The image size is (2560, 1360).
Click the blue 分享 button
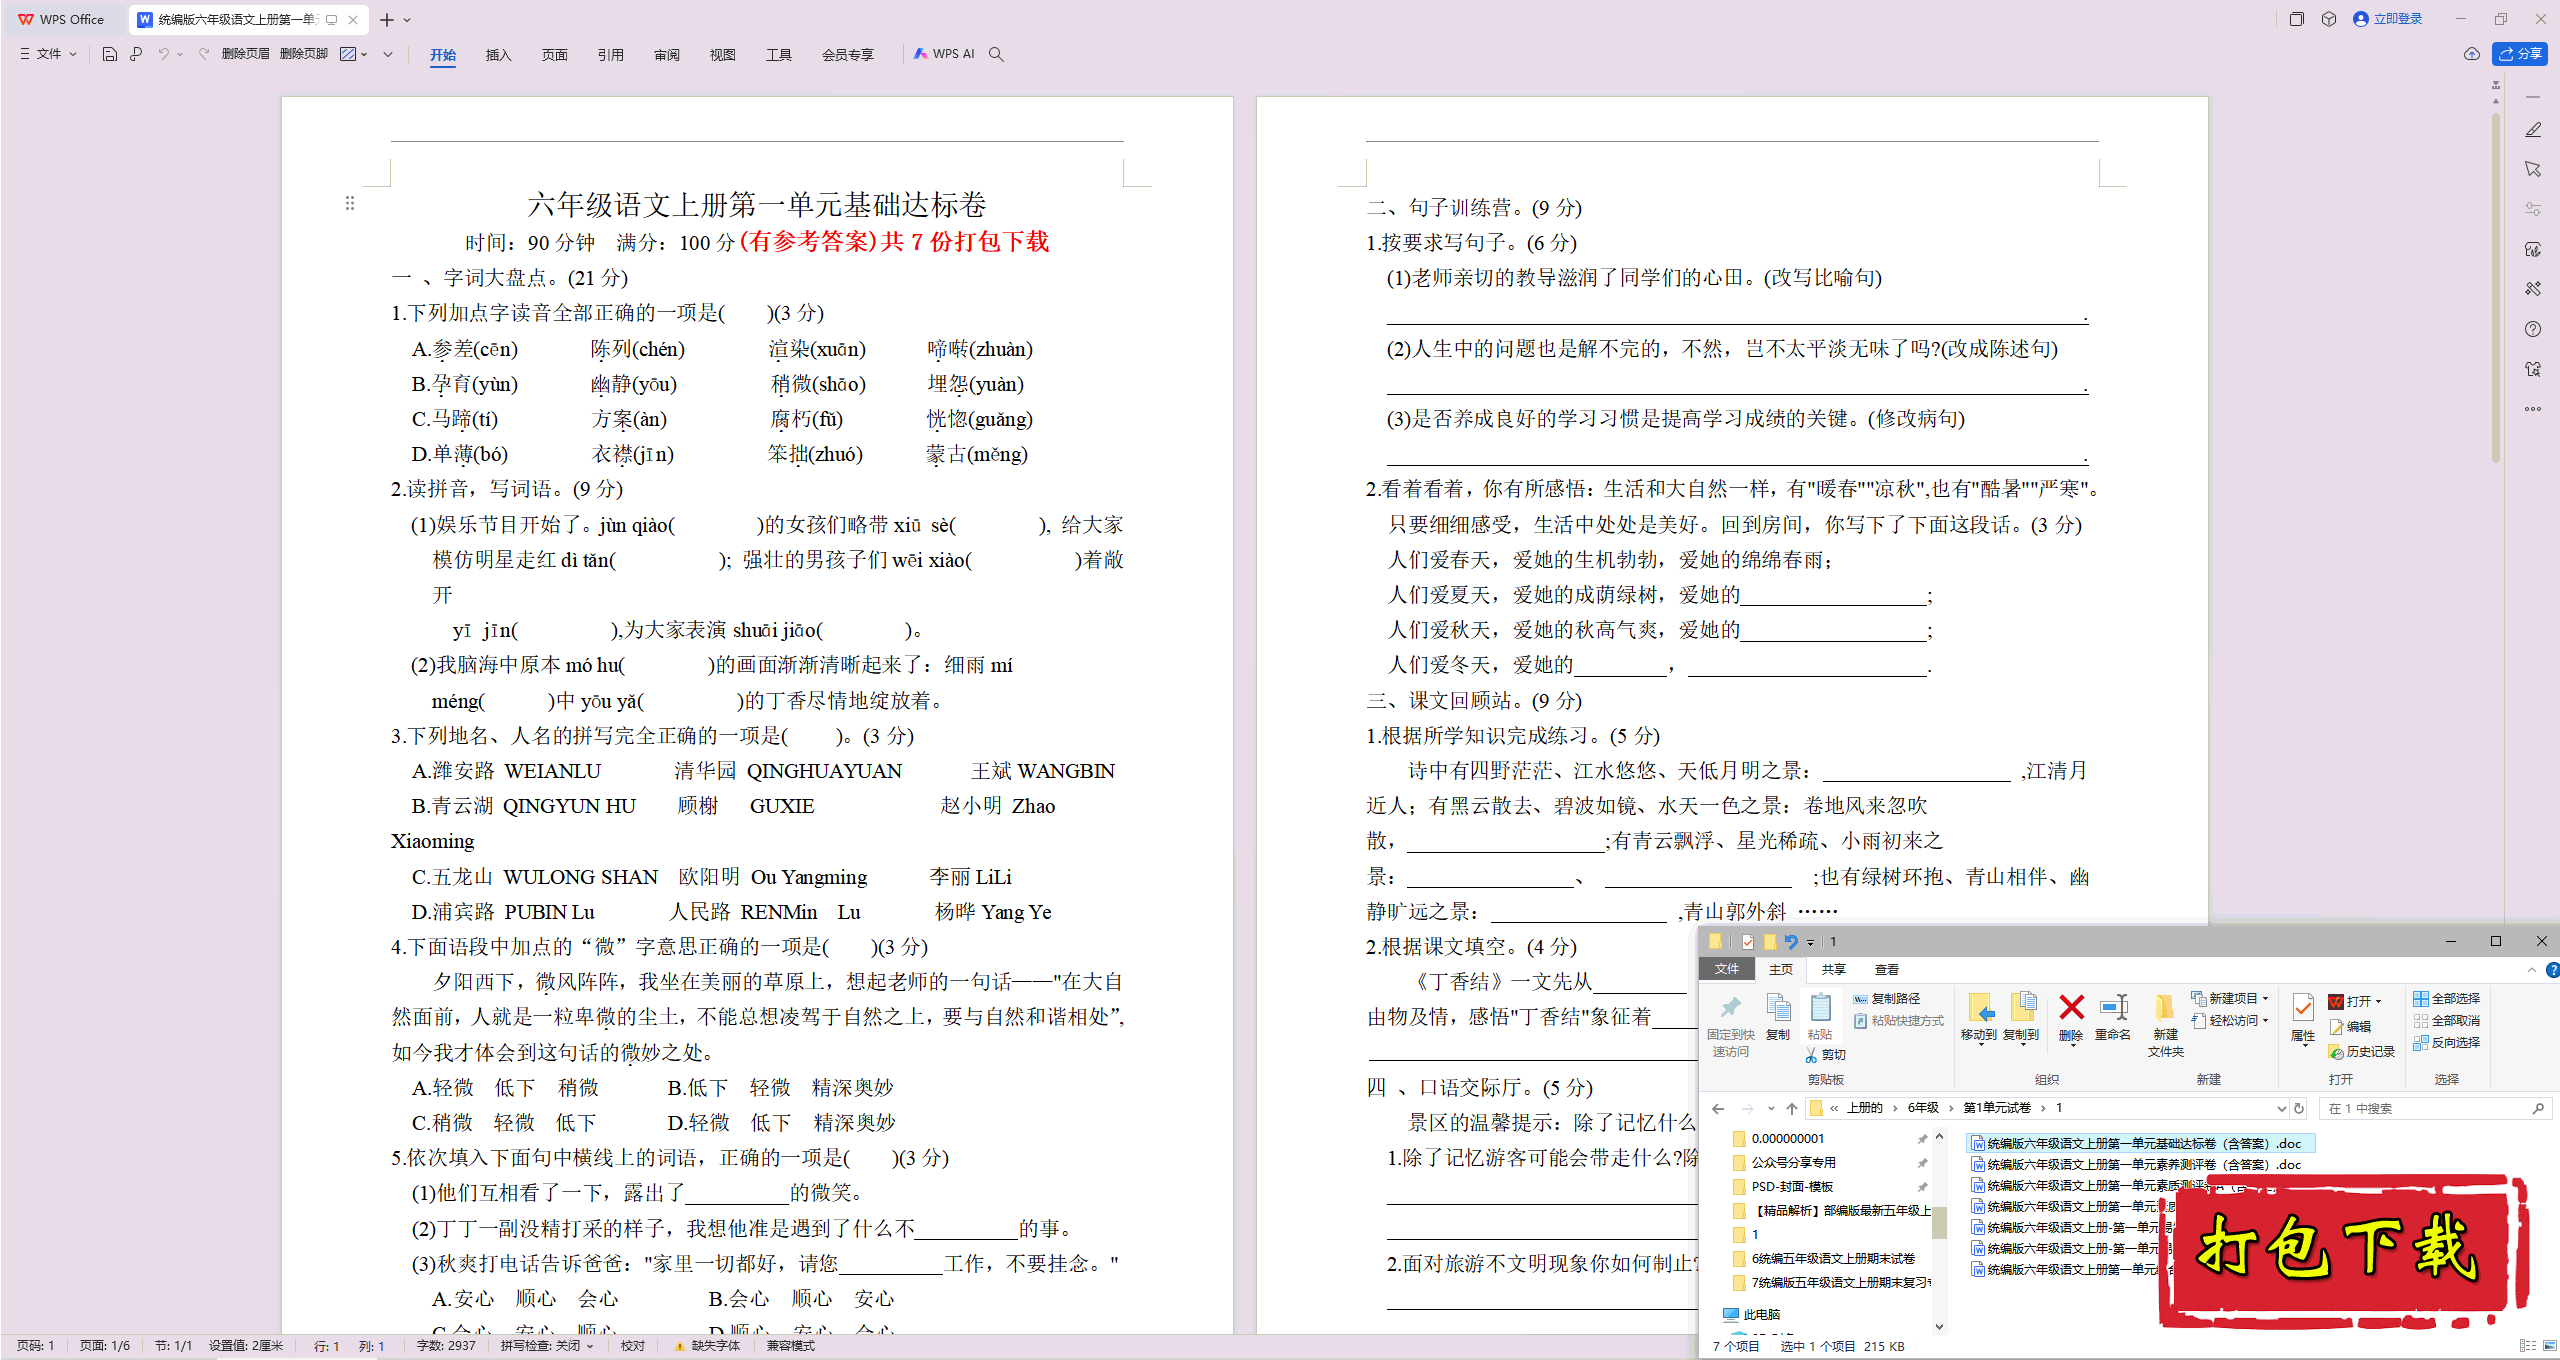tap(2520, 54)
